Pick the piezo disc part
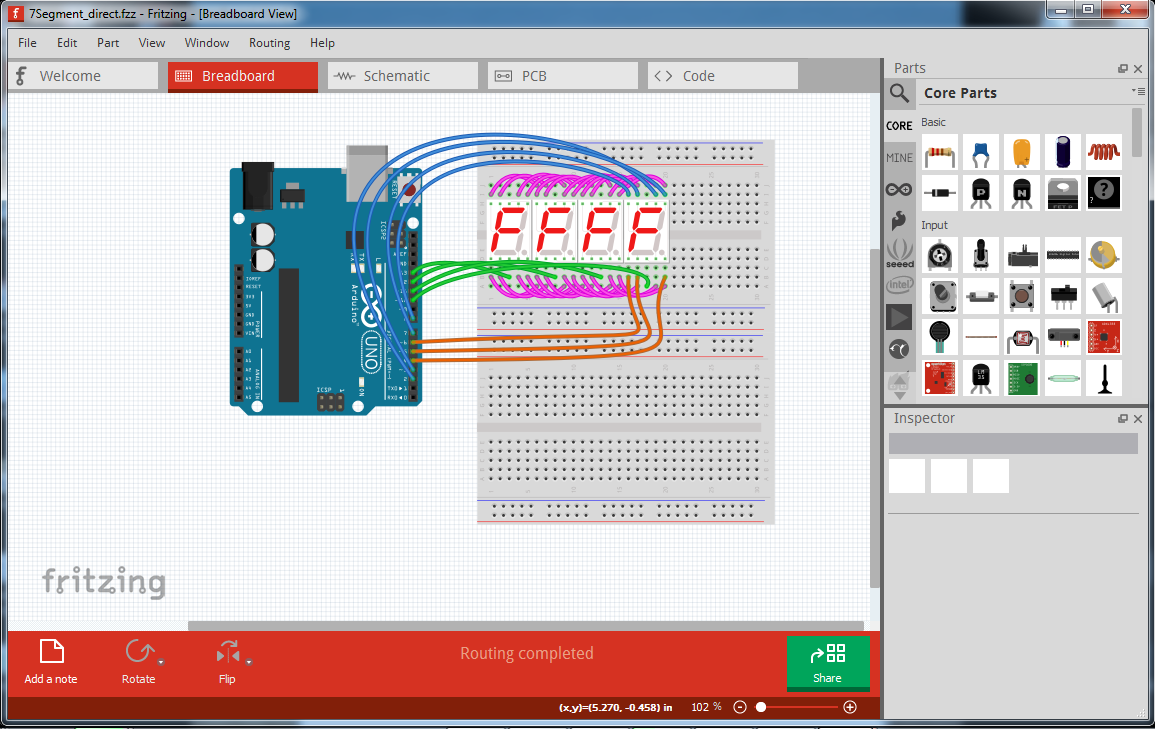The width and height of the screenshot is (1155, 729). [x=1103, y=255]
